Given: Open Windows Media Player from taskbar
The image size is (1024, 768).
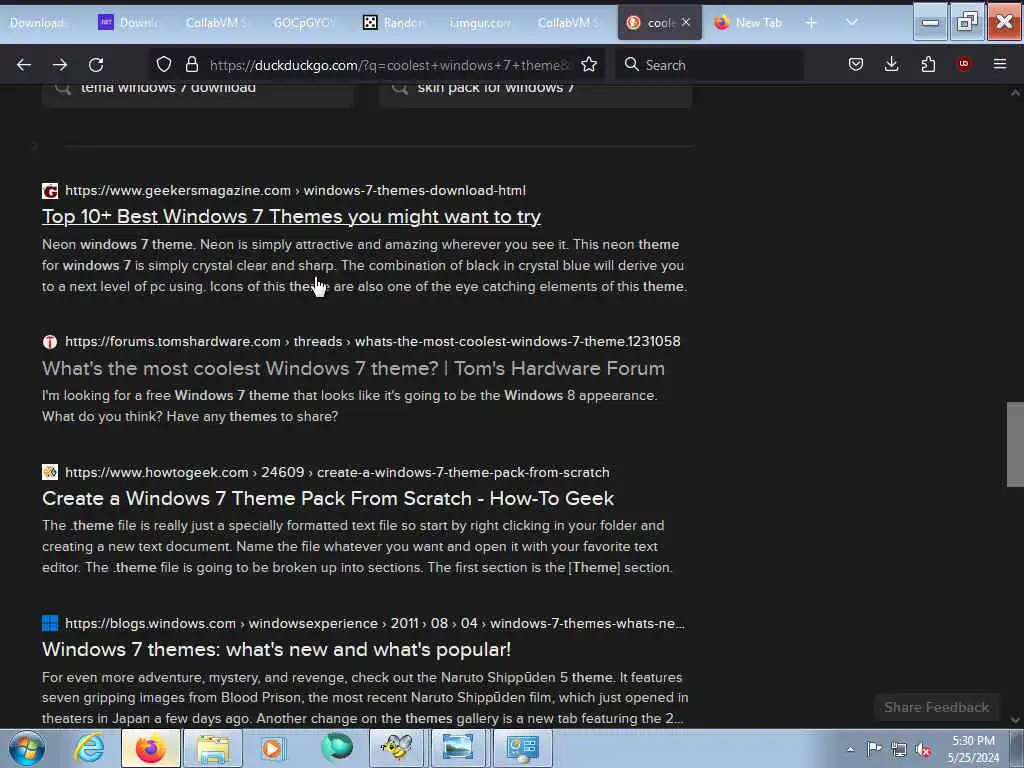Looking at the screenshot, I should (273, 748).
